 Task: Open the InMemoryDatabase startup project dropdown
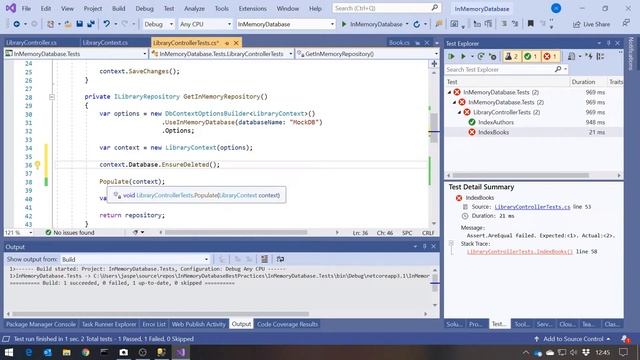(285, 24)
